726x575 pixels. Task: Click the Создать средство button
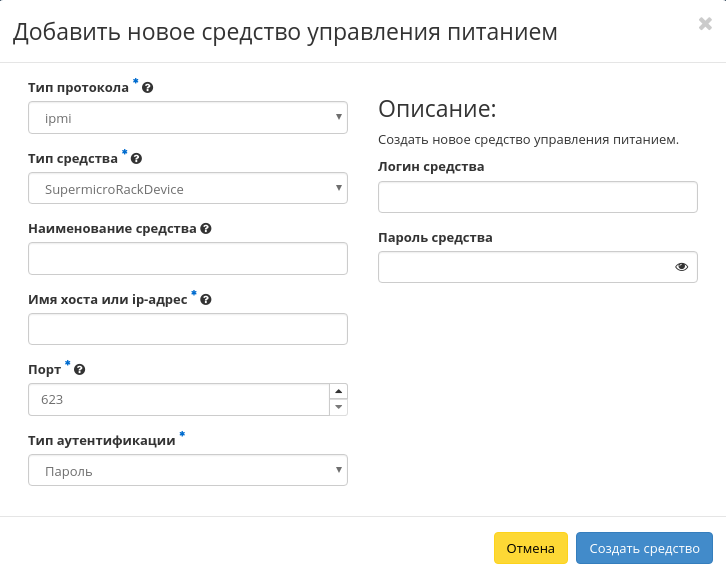tap(644, 548)
